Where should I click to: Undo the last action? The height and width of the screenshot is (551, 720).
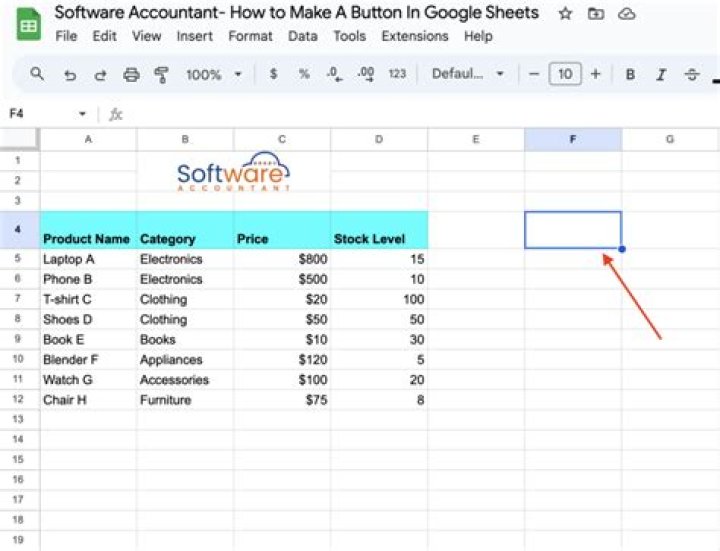70,74
